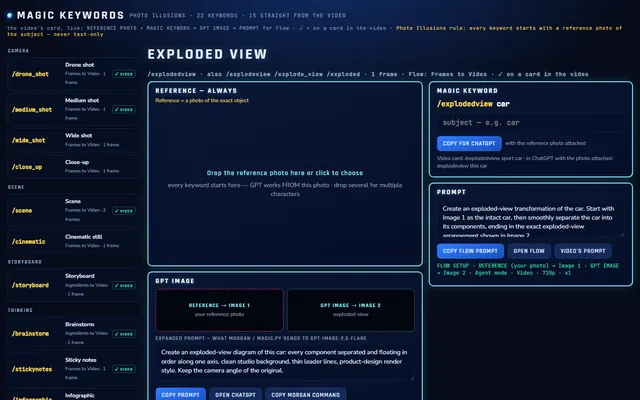This screenshot has width=640, height=400.
Task: Click the 'PROMPT' panel label
Action: tap(451, 192)
